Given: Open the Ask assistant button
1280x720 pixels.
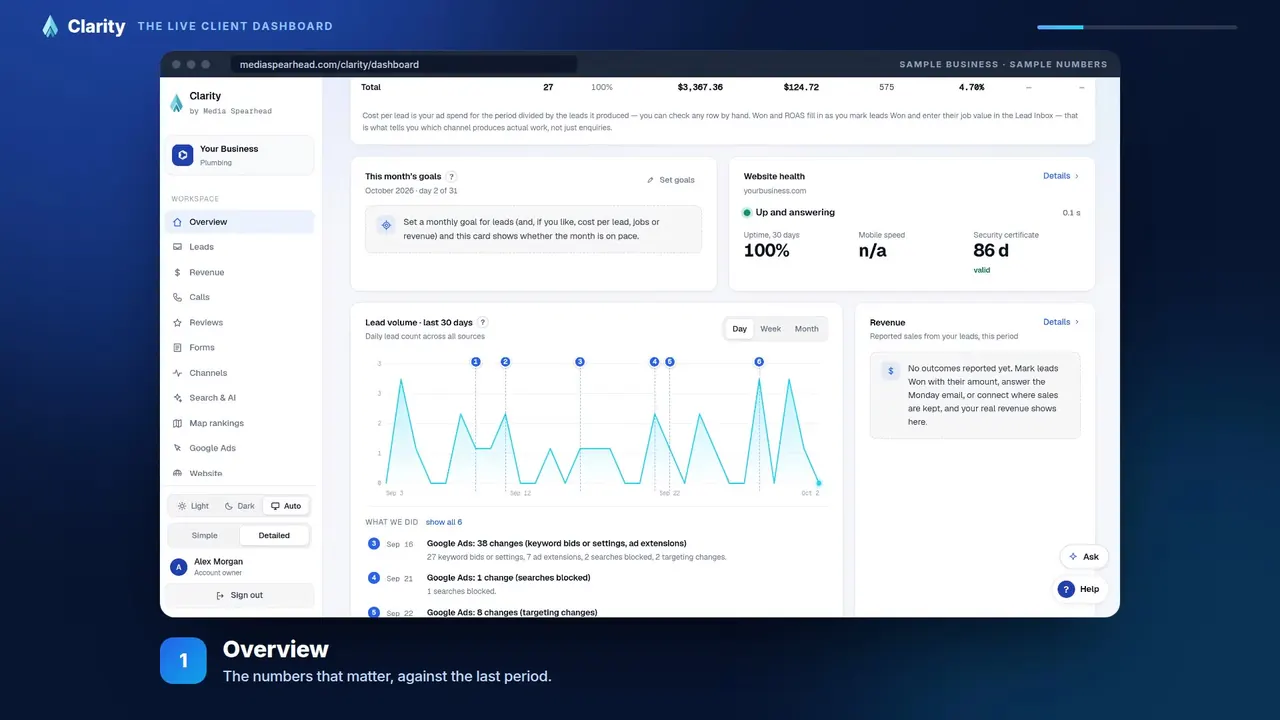Looking at the screenshot, I should point(1084,557).
